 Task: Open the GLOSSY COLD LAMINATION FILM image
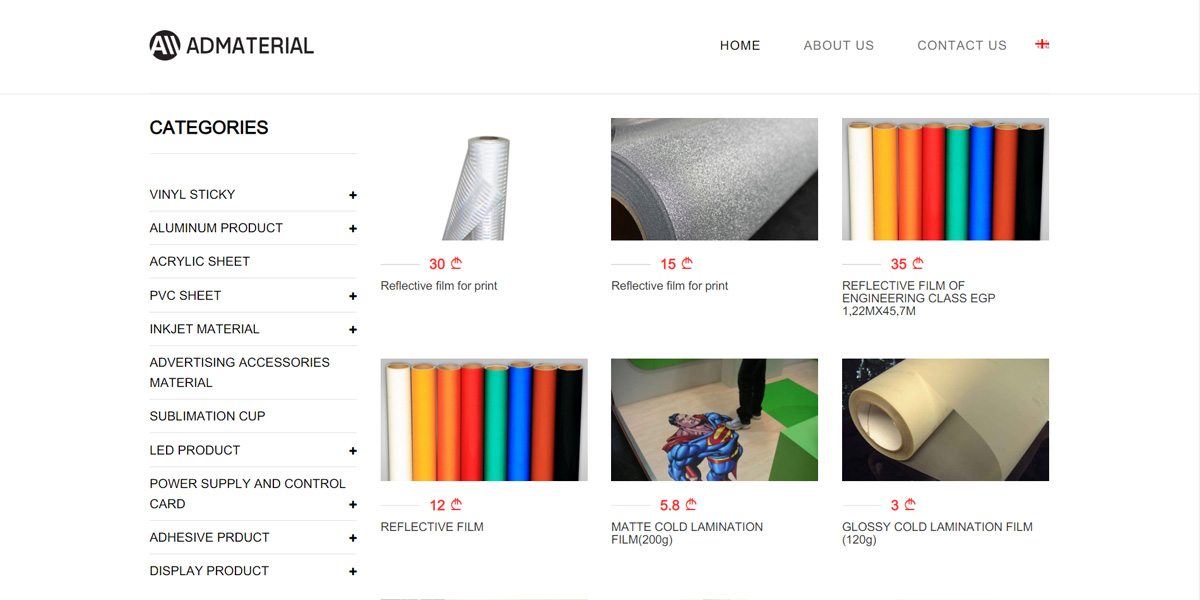[945, 420]
